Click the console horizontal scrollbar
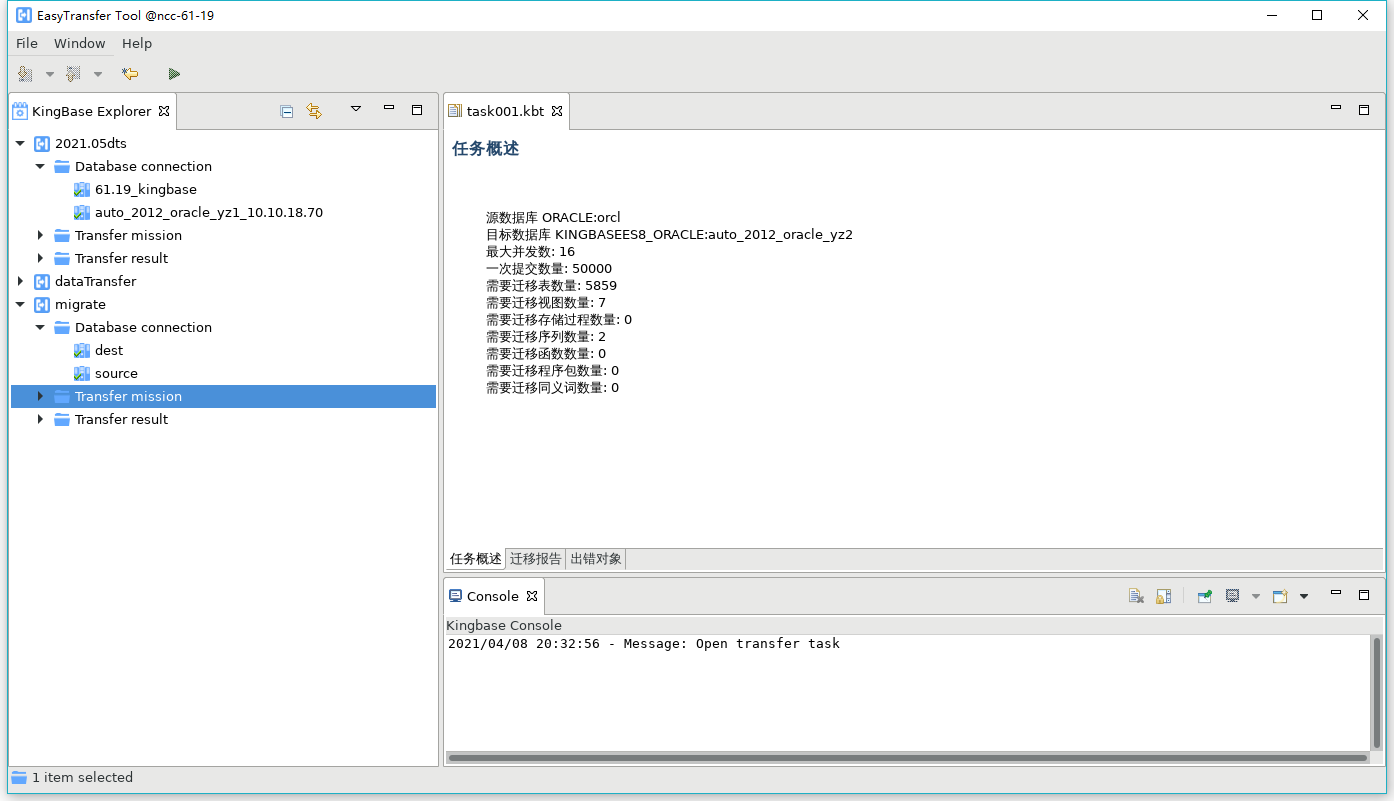The height and width of the screenshot is (801, 1394). (x=907, y=758)
